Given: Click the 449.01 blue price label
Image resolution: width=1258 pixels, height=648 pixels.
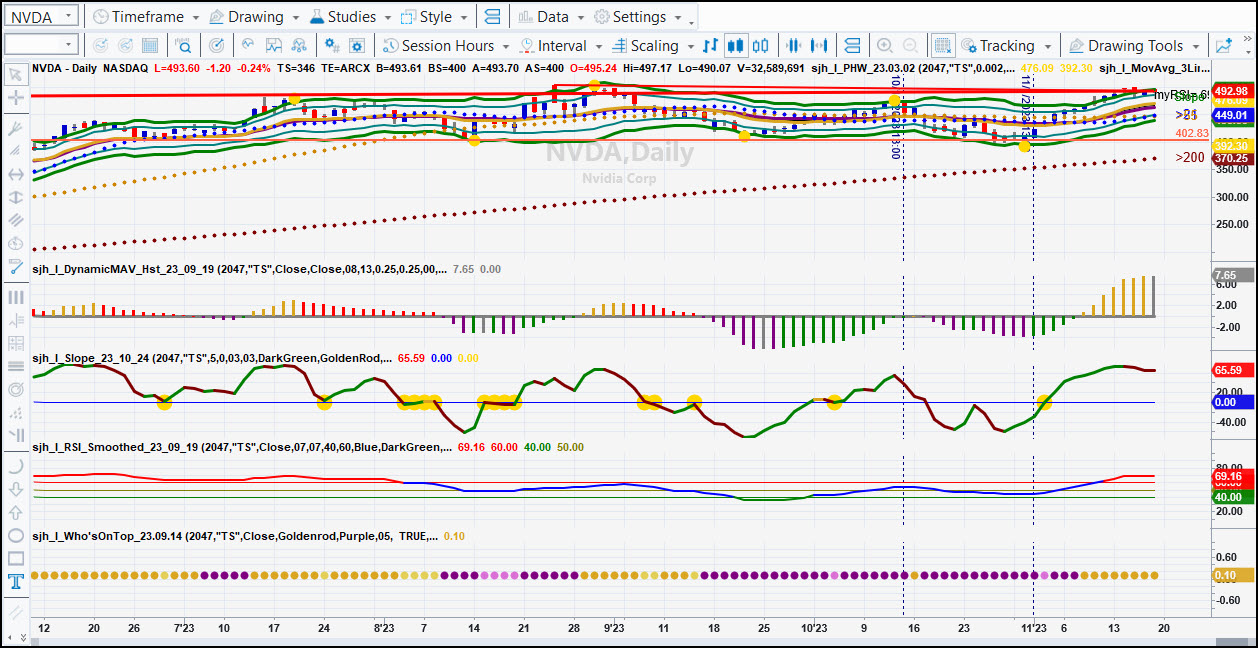Looking at the screenshot, I should (1231, 116).
